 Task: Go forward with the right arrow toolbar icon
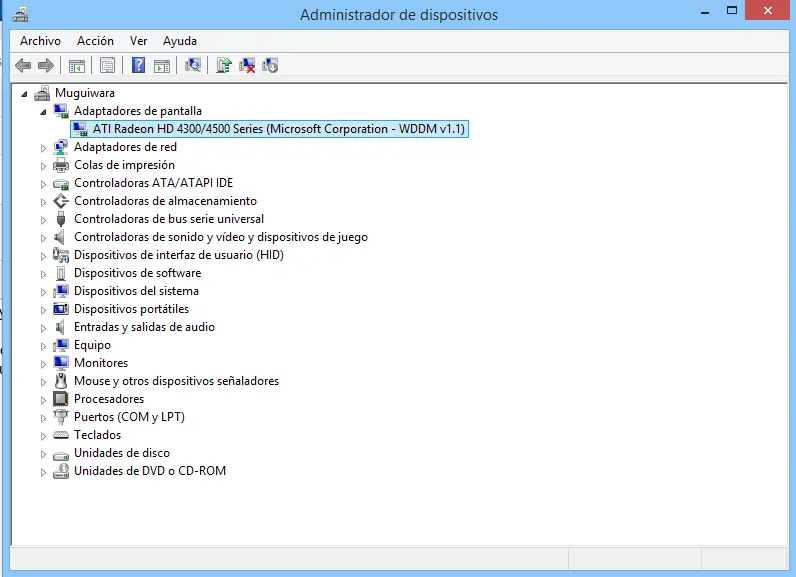click(46, 65)
